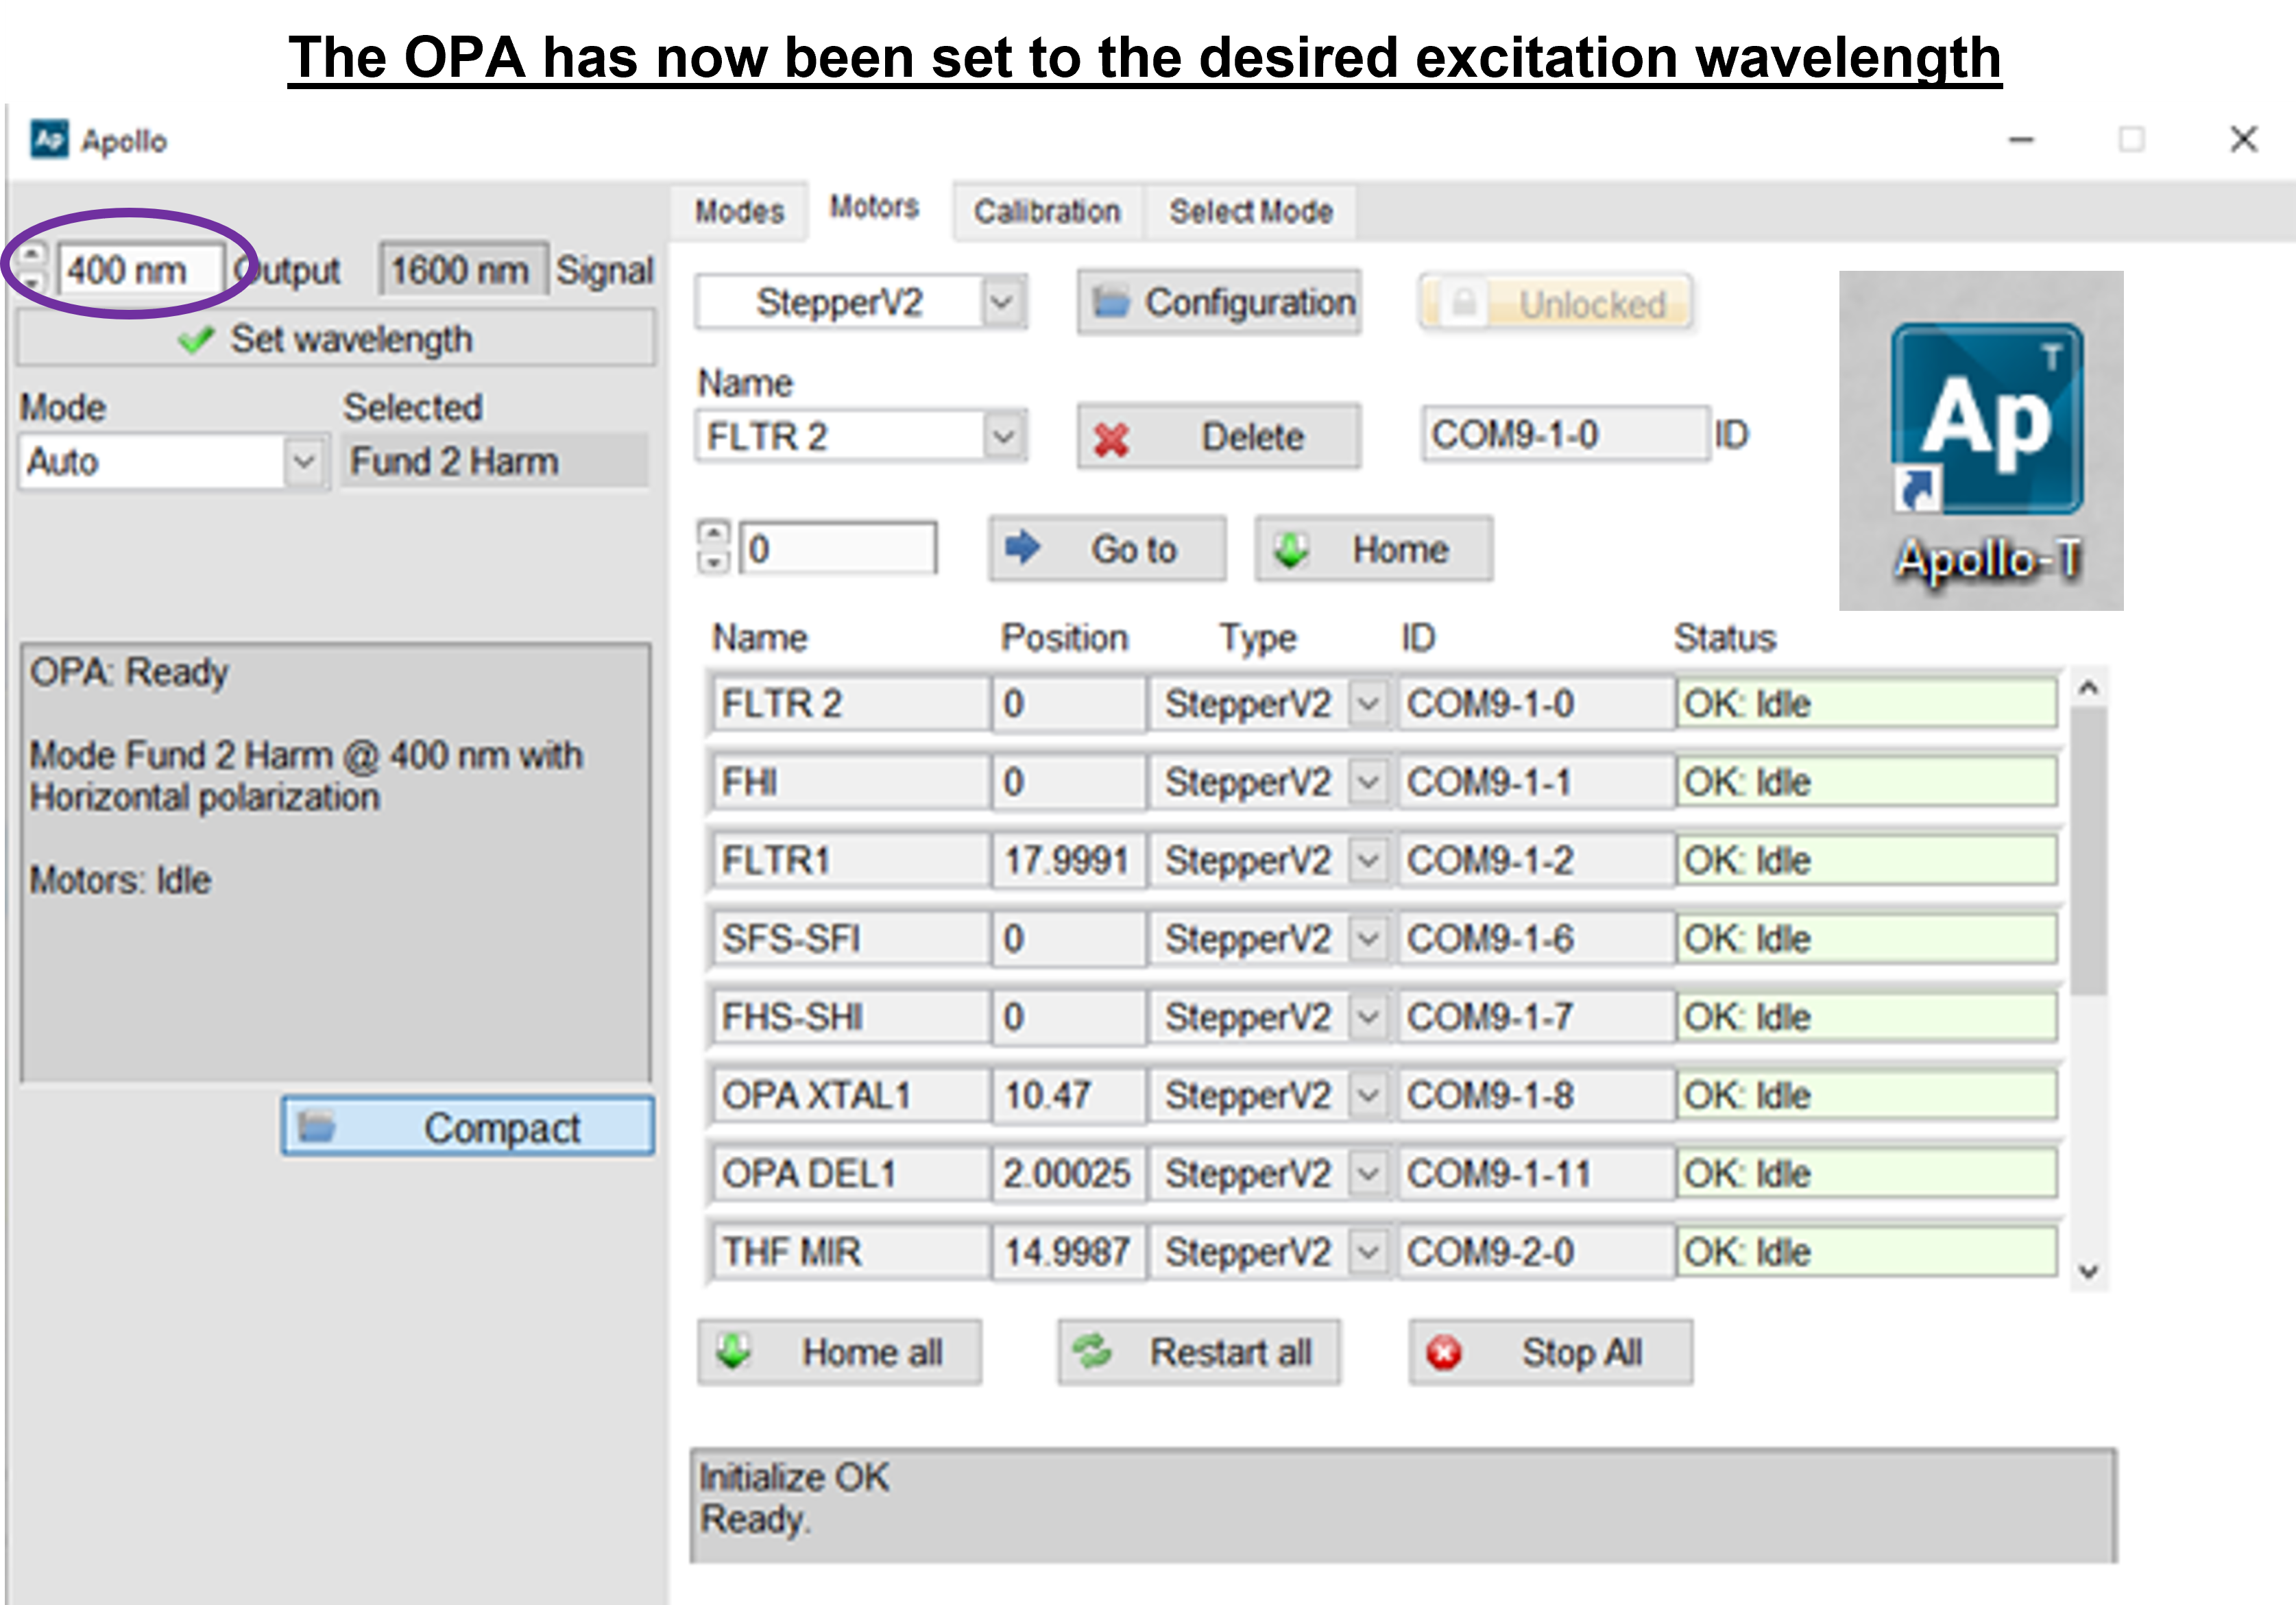Click the red X Delete icon
Screen dimensions: 2296x1605
point(1111,439)
